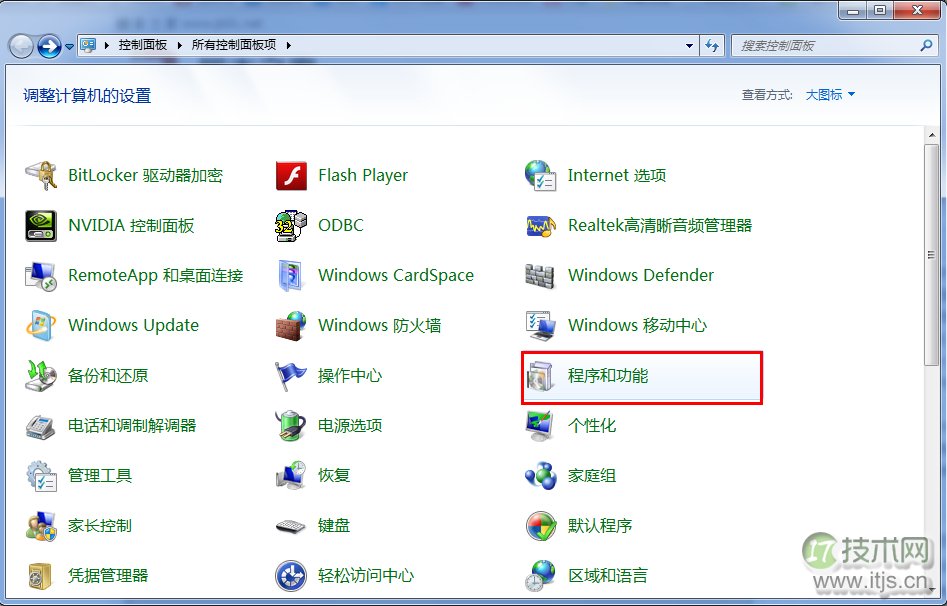Open the ODBC data source tool
947x606 pixels.
[341, 225]
